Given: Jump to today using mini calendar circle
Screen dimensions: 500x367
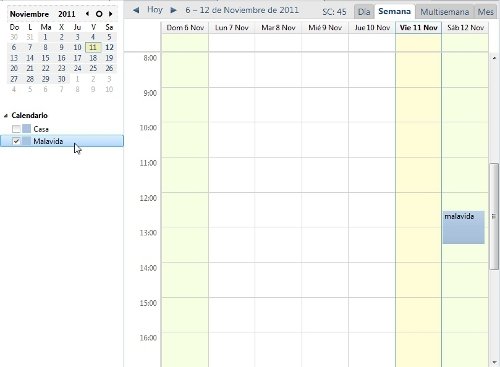Looking at the screenshot, I should 99,14.
